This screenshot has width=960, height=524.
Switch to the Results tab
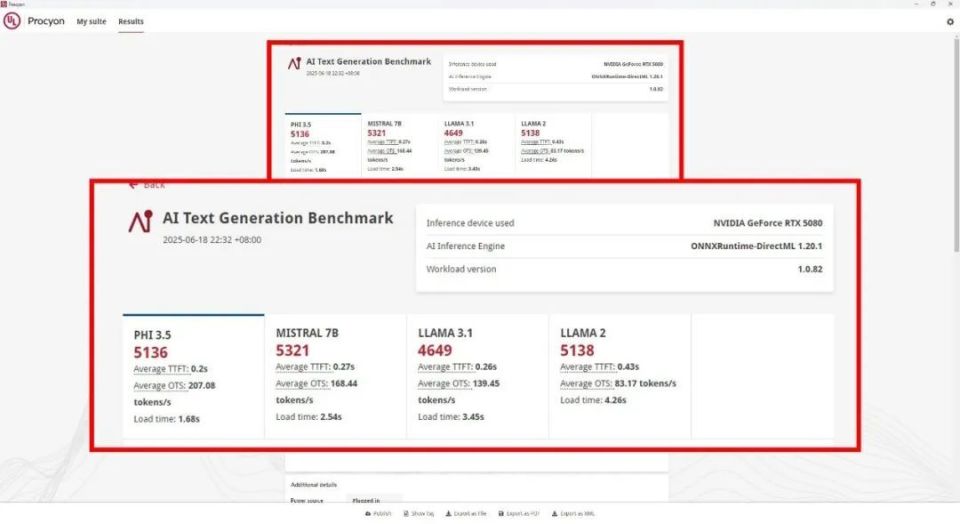tap(131, 21)
